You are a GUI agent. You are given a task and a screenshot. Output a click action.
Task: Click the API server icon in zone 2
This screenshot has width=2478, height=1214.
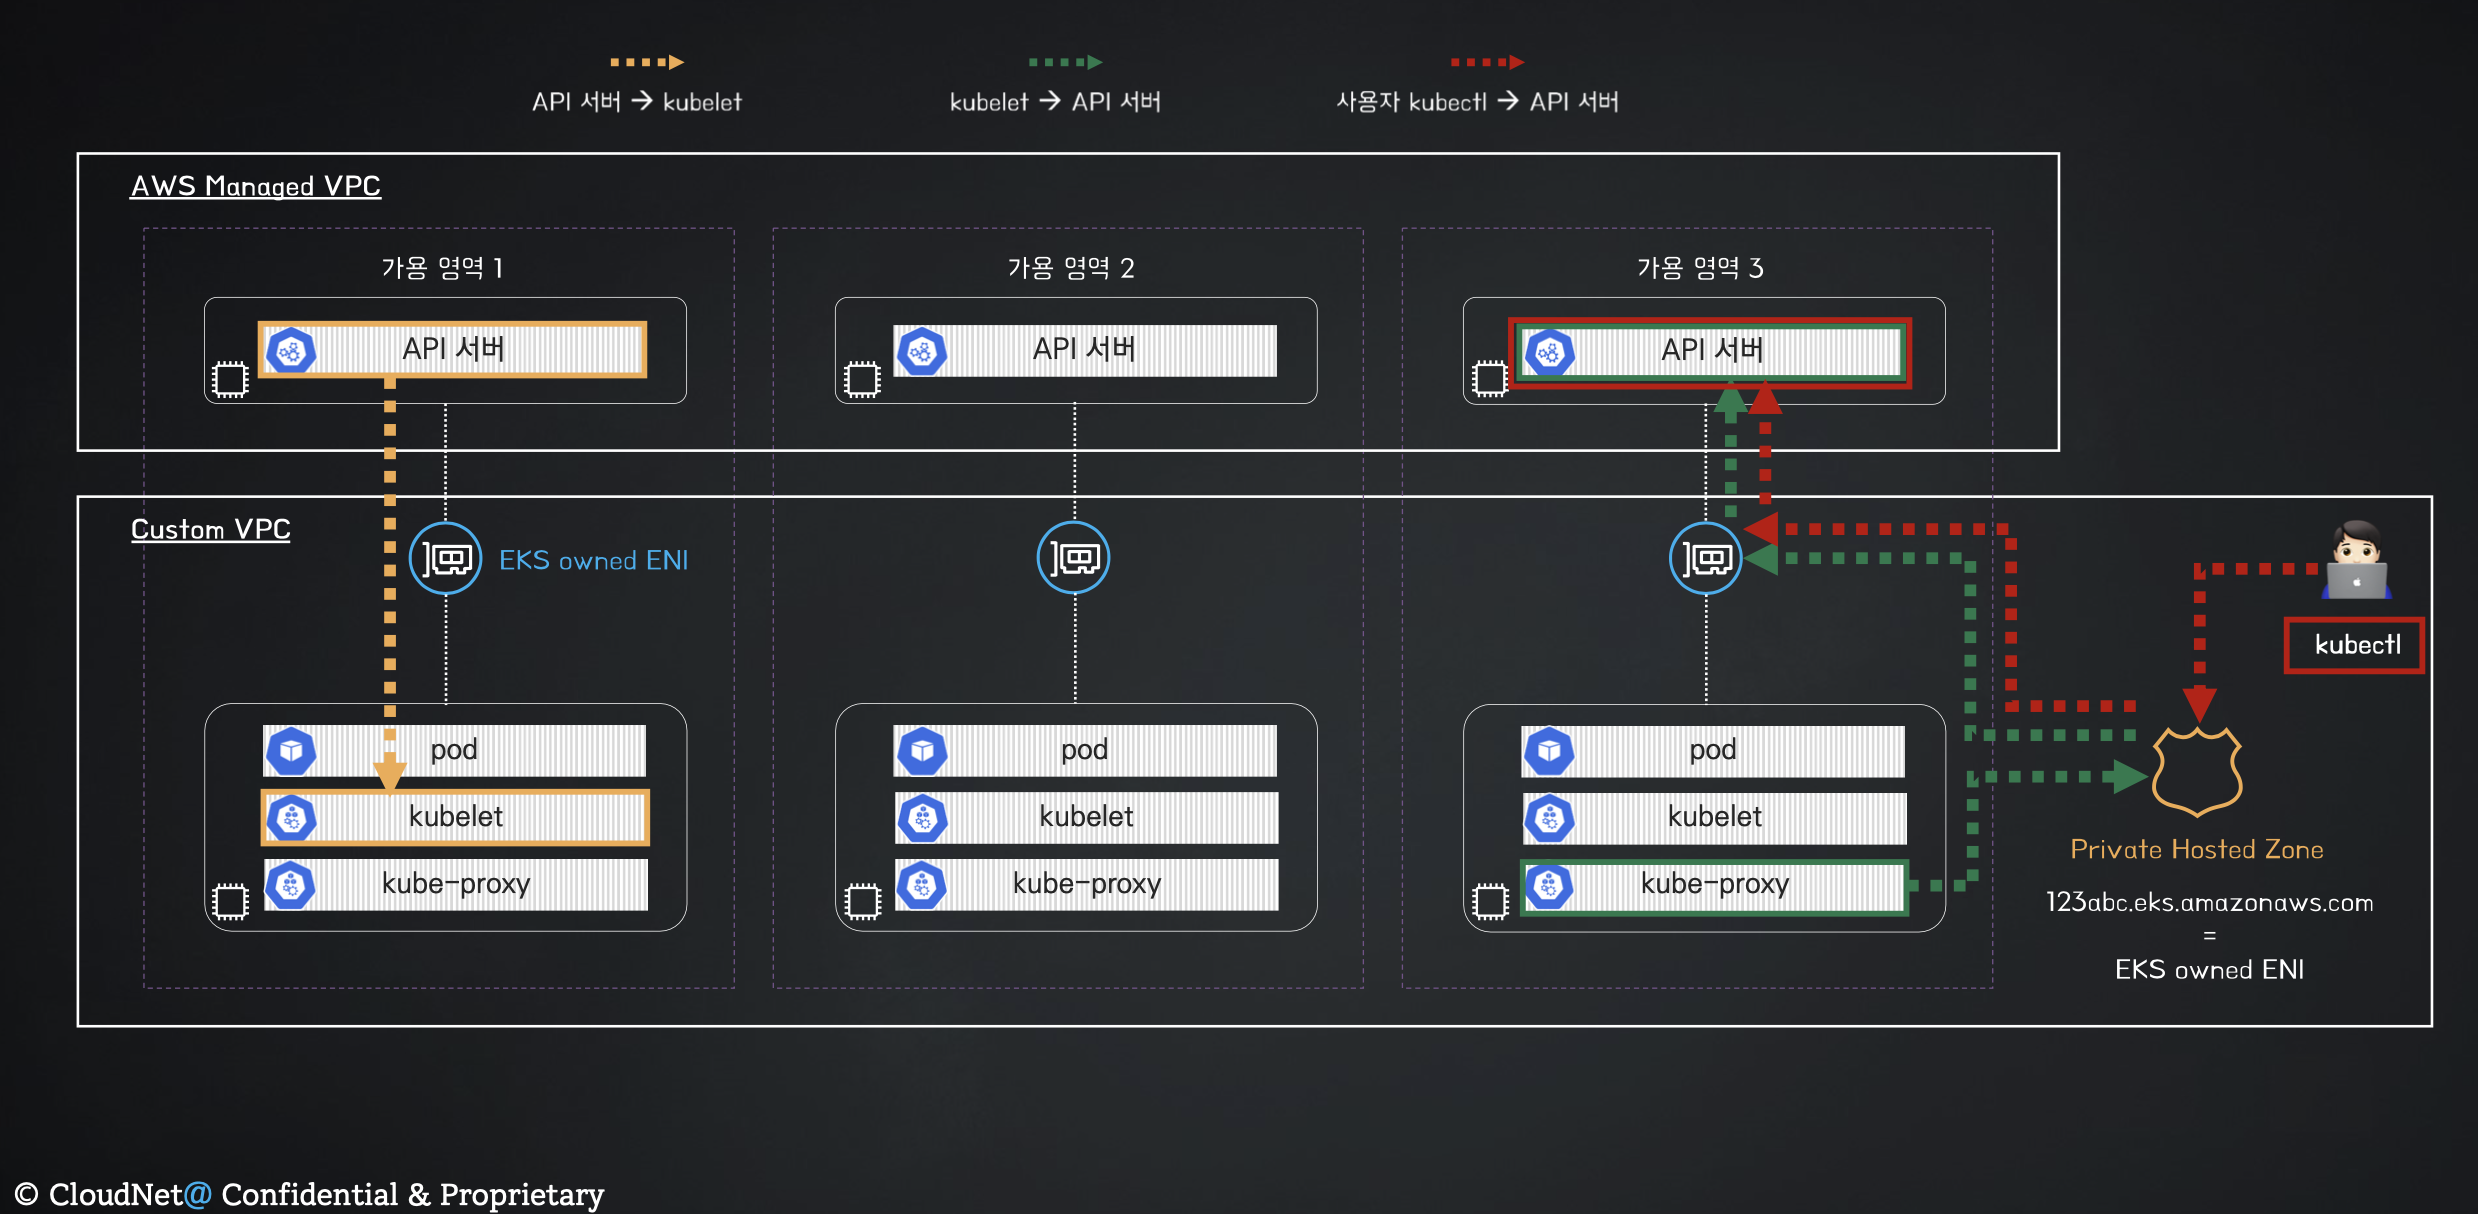coord(921,351)
